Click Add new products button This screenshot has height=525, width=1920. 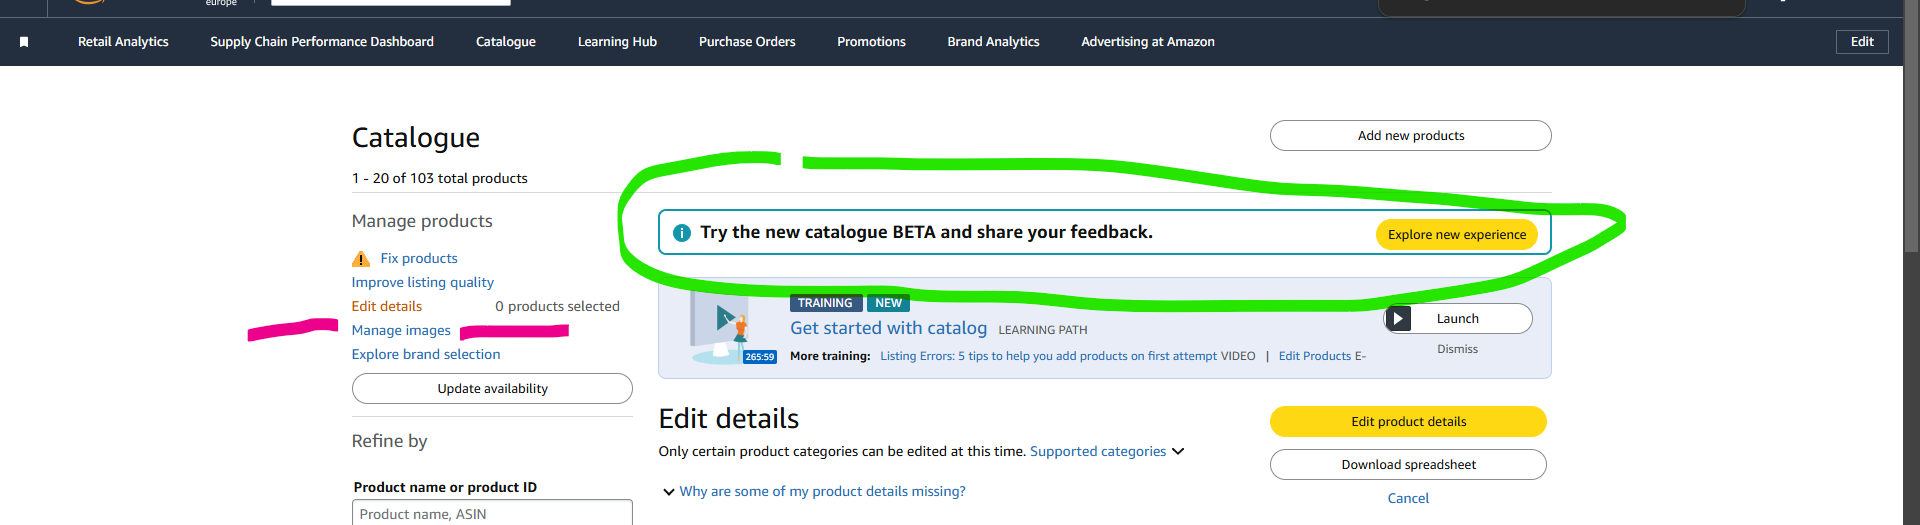pyautogui.click(x=1410, y=136)
